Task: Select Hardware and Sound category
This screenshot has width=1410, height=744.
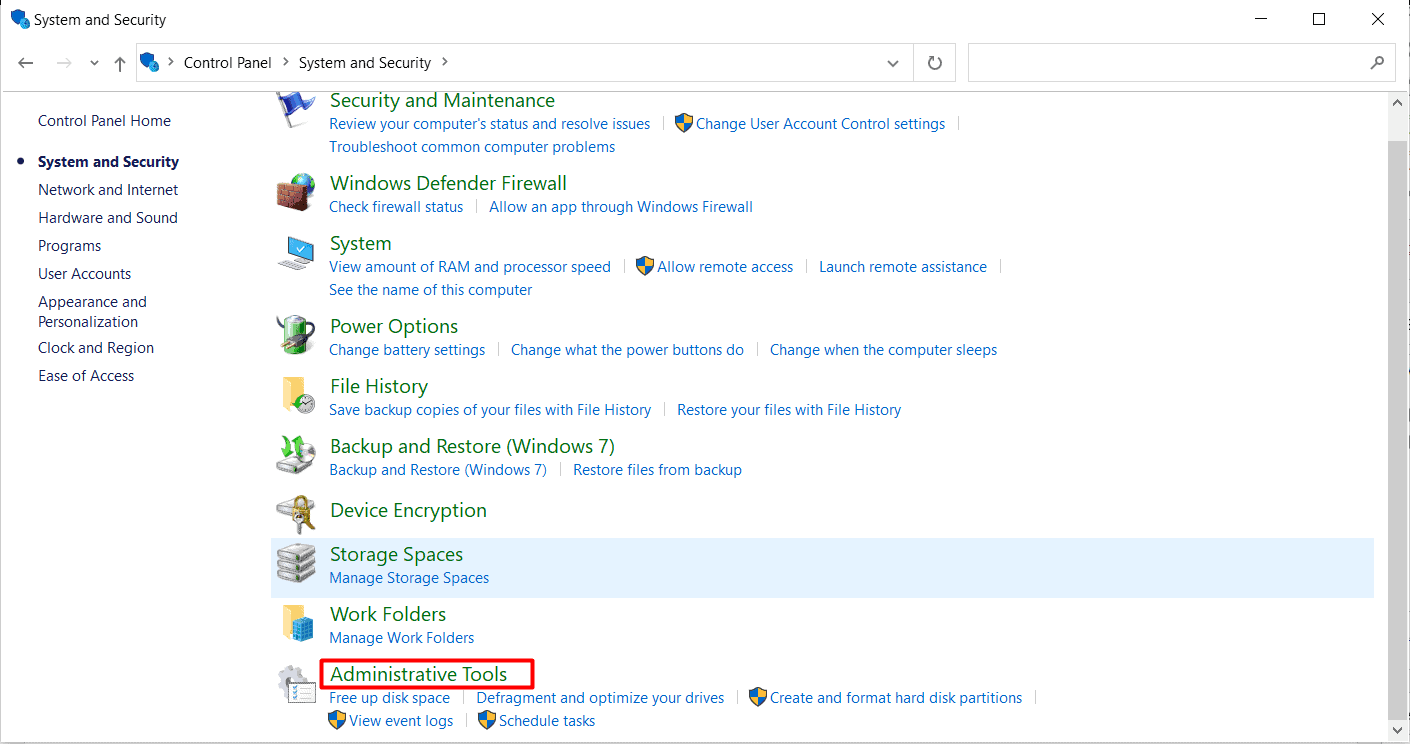Action: coord(108,218)
